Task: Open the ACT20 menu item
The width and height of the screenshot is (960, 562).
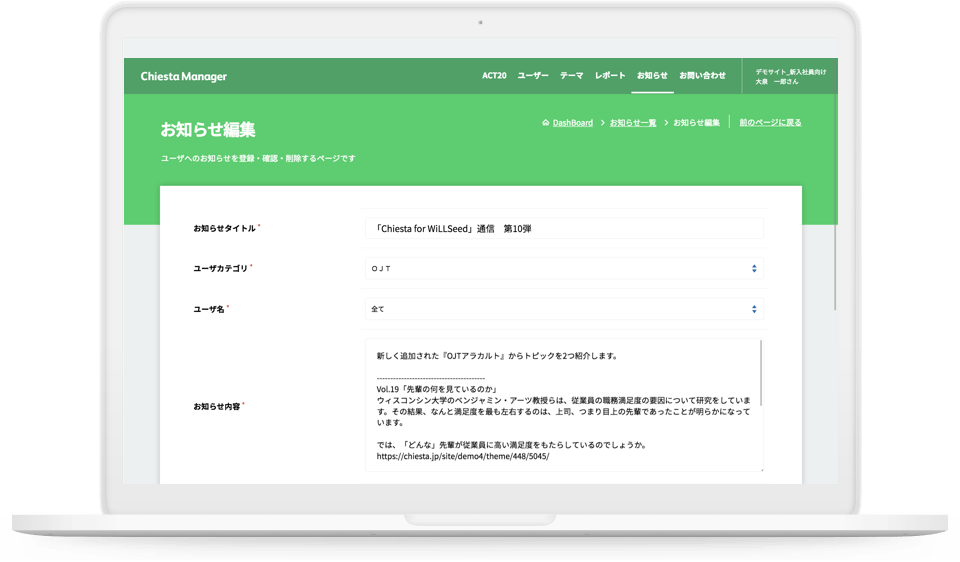Action: click(x=494, y=75)
